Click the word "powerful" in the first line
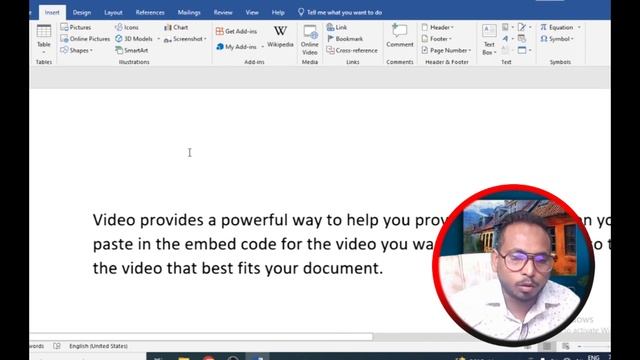640x360 pixels. coord(254,220)
